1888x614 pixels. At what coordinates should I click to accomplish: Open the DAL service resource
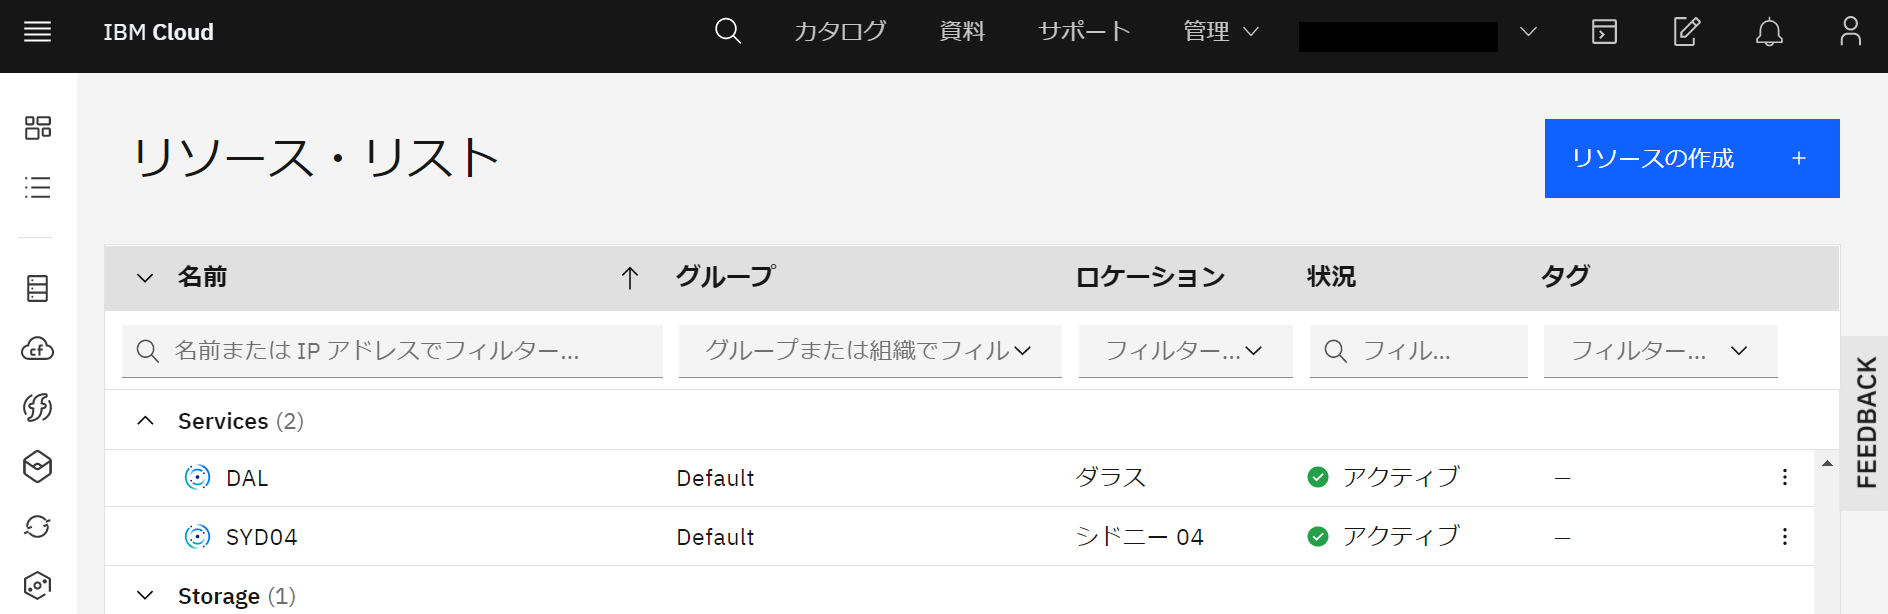pos(247,478)
